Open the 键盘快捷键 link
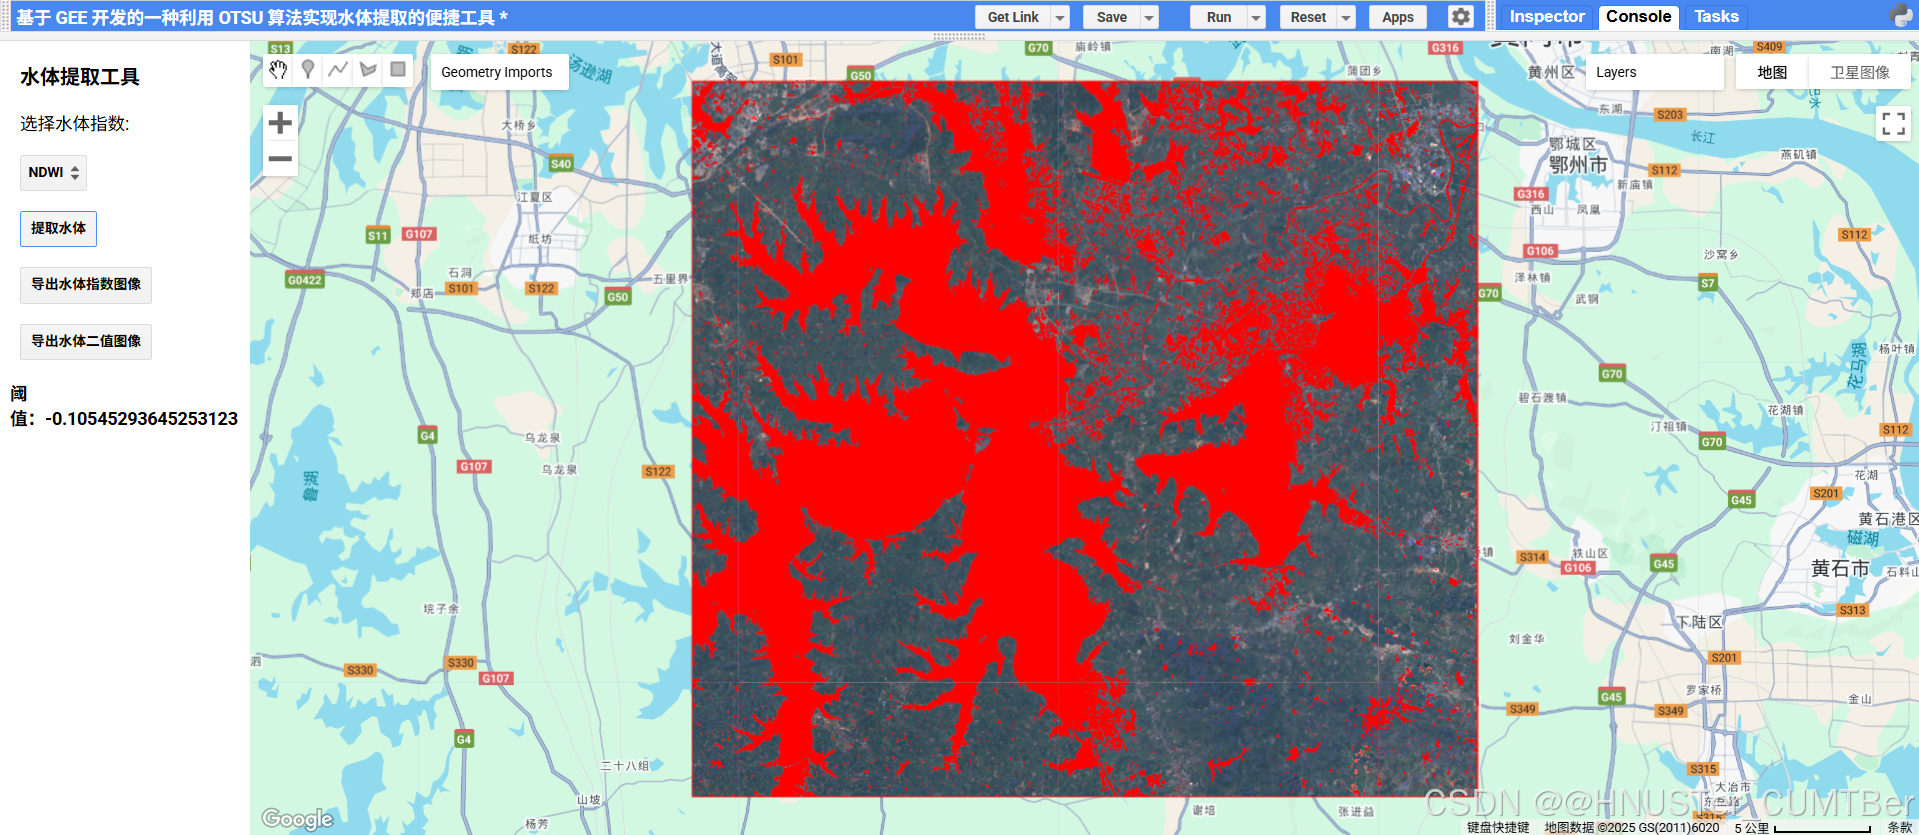This screenshot has width=1919, height=835. 1498,827
